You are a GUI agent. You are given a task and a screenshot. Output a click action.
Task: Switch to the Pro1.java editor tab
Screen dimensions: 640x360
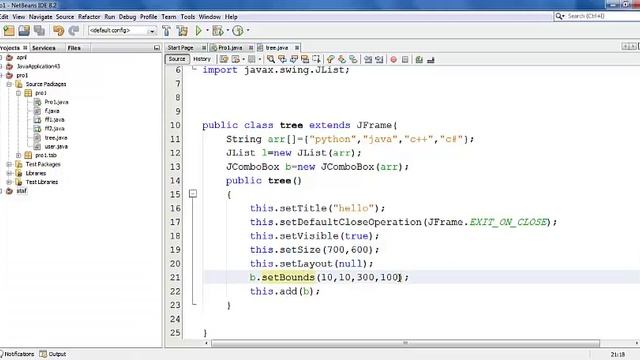(230, 48)
